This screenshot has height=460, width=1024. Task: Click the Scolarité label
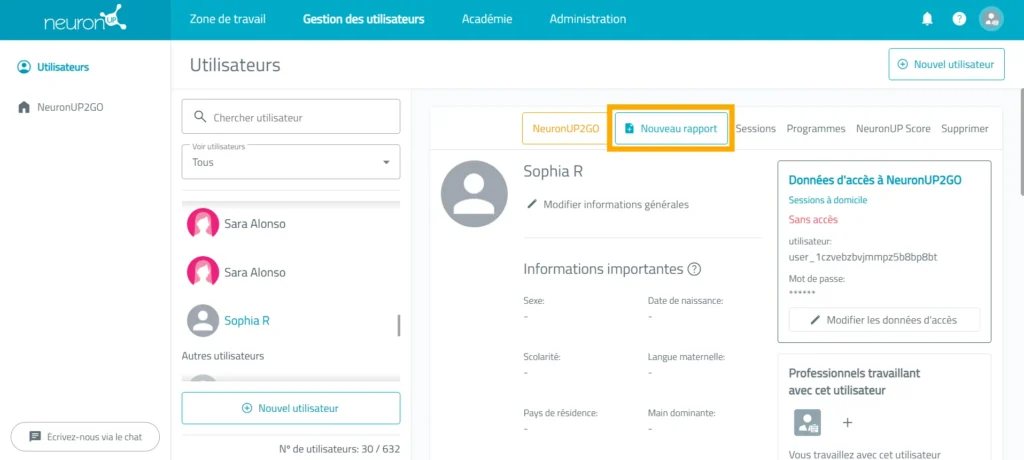542,357
